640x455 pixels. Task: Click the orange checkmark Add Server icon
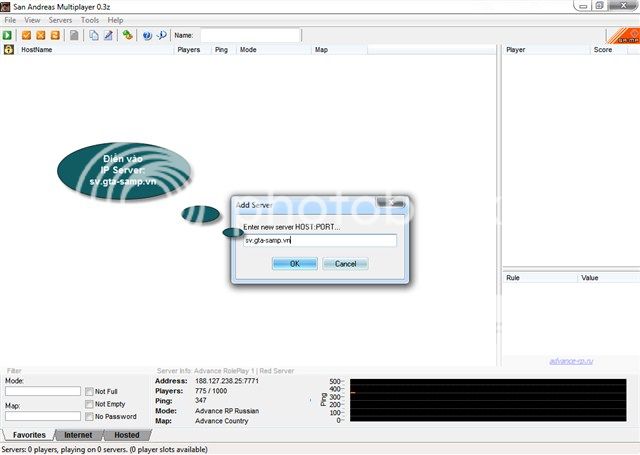pos(27,35)
